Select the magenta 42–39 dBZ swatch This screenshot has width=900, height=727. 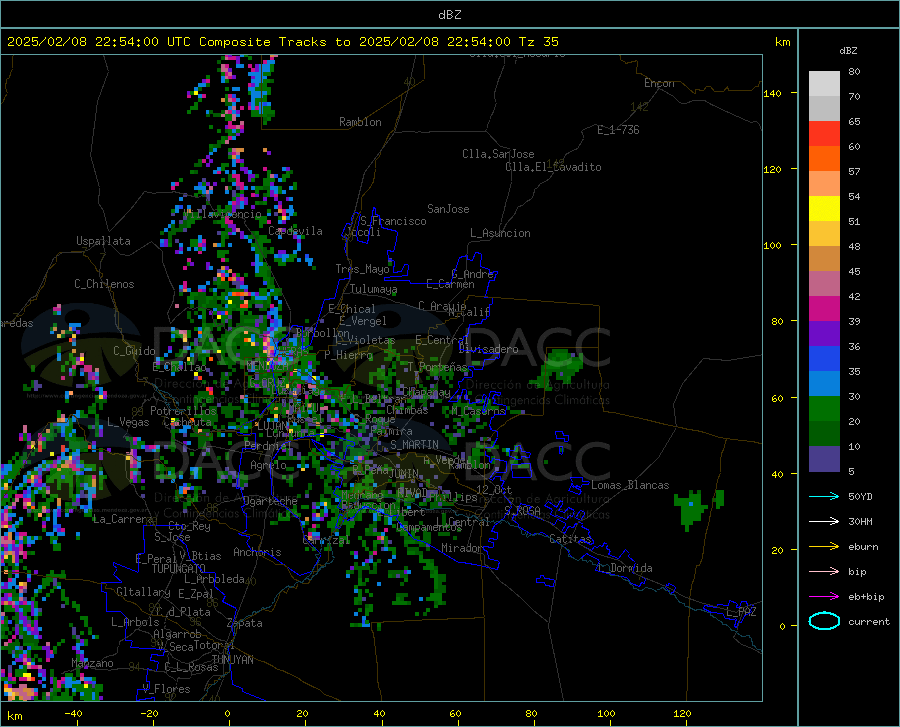click(x=824, y=309)
